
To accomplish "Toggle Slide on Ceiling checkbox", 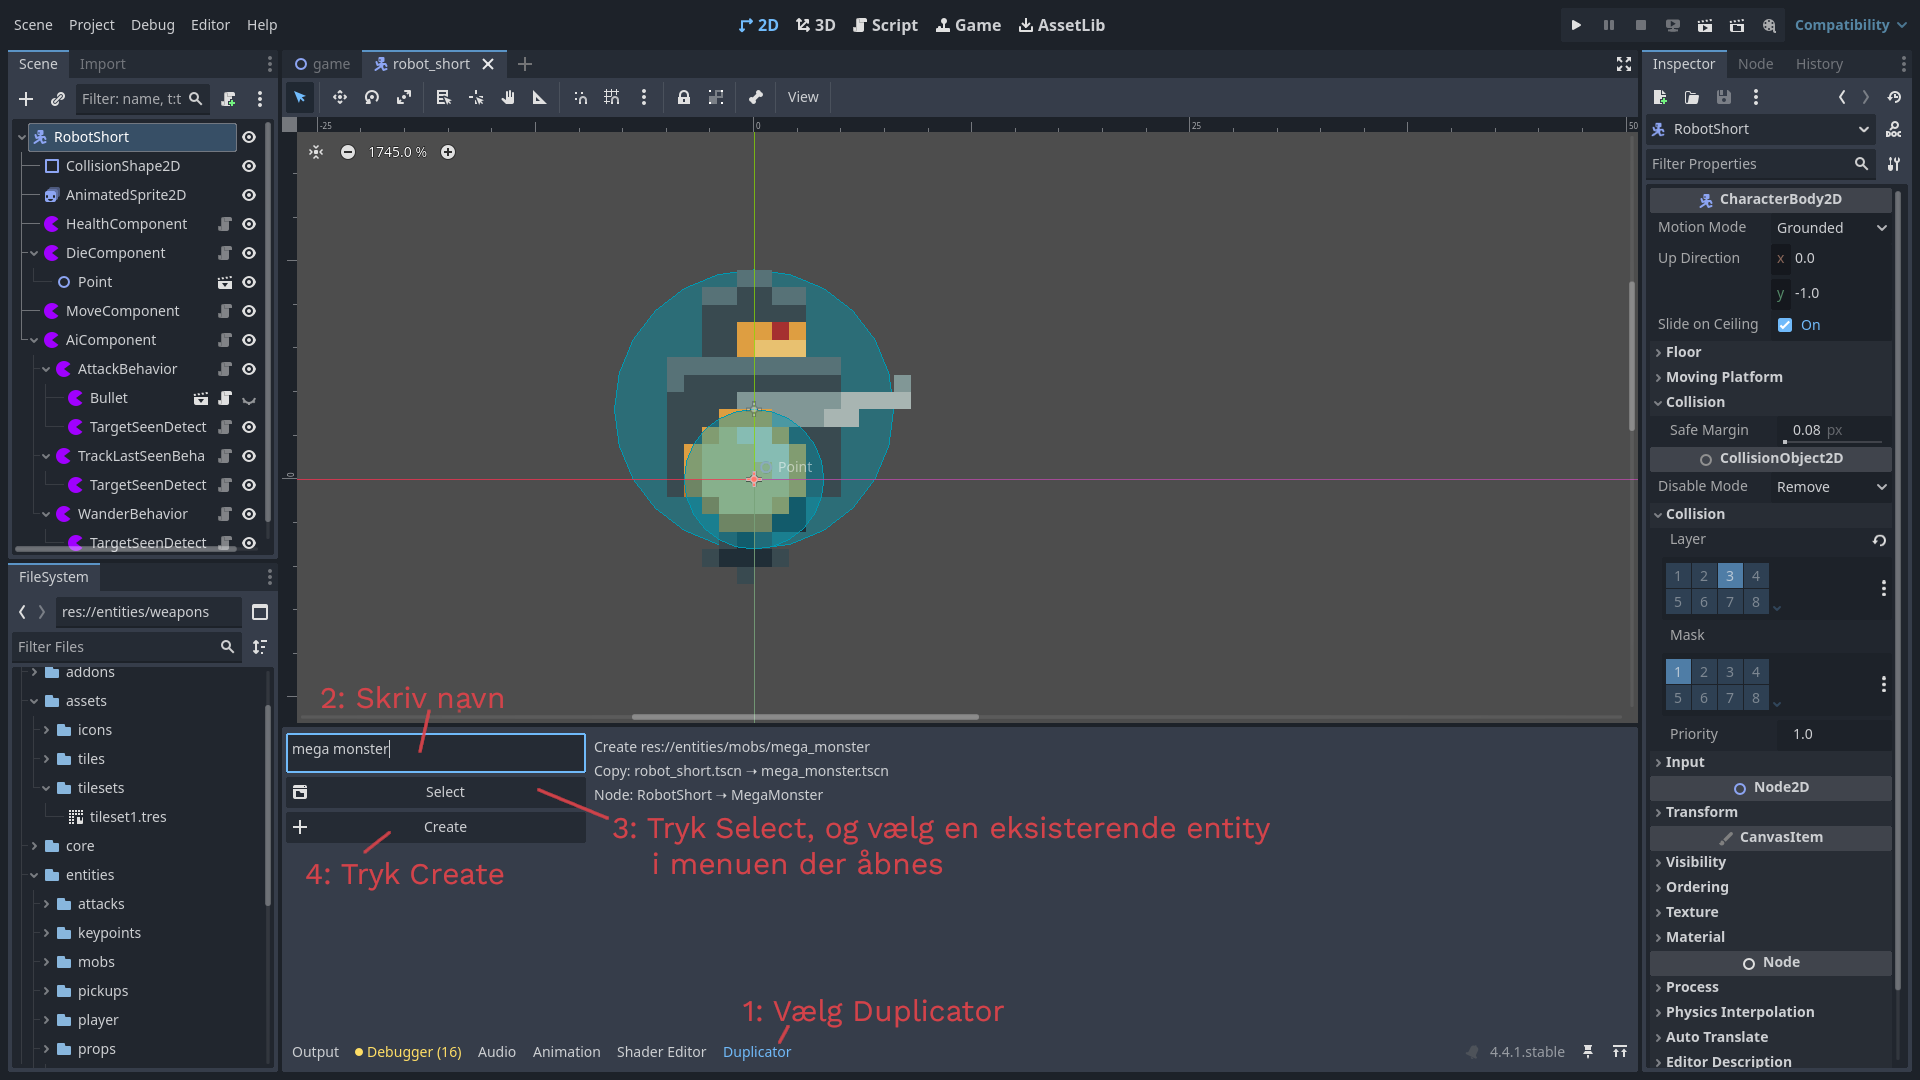I will [1785, 325].
